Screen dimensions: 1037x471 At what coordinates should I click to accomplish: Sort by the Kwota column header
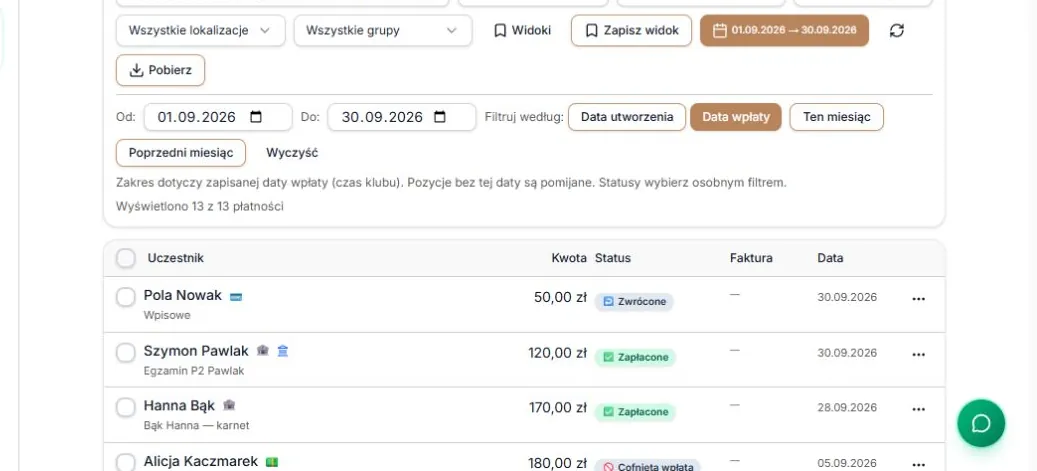click(x=569, y=258)
